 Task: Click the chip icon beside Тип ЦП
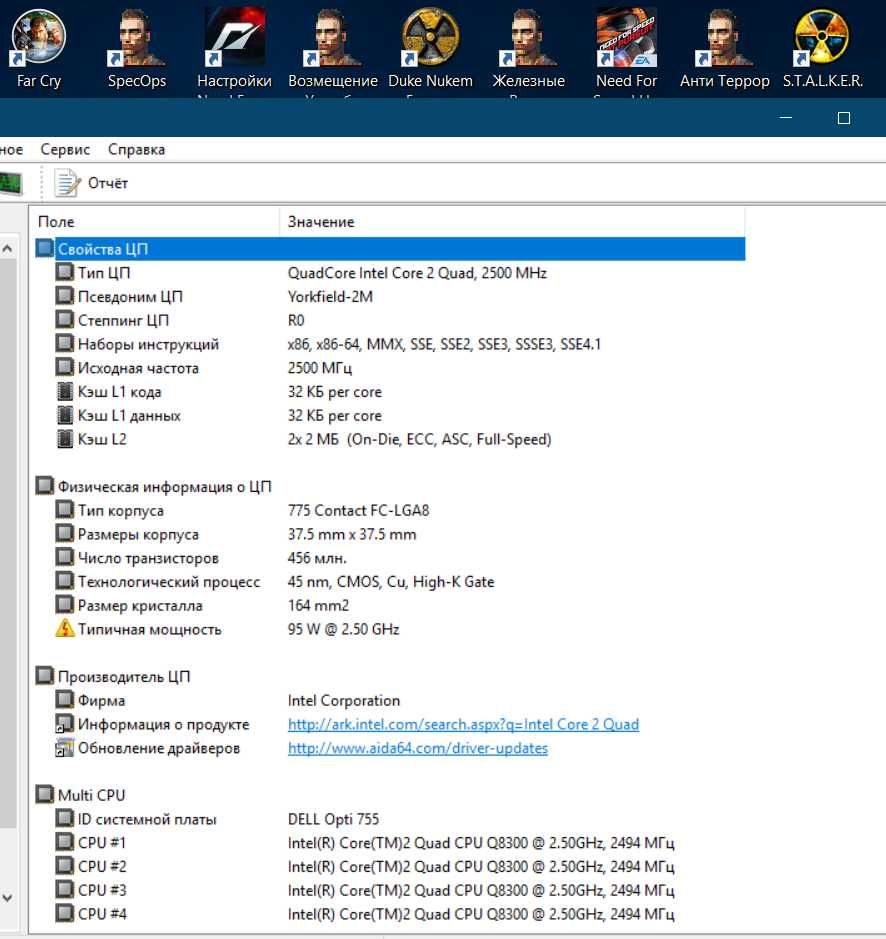pyautogui.click(x=65, y=272)
